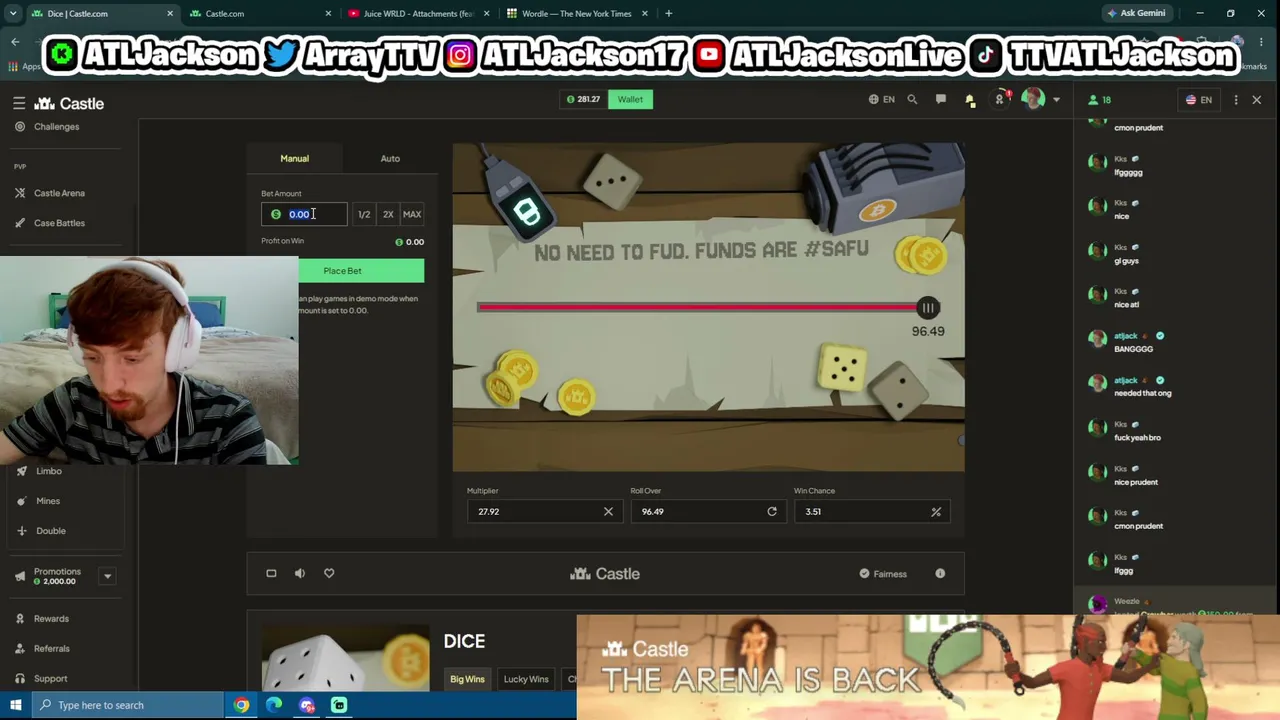Click the Dice game thumbnail image
1280x720 pixels.
tap(345, 658)
